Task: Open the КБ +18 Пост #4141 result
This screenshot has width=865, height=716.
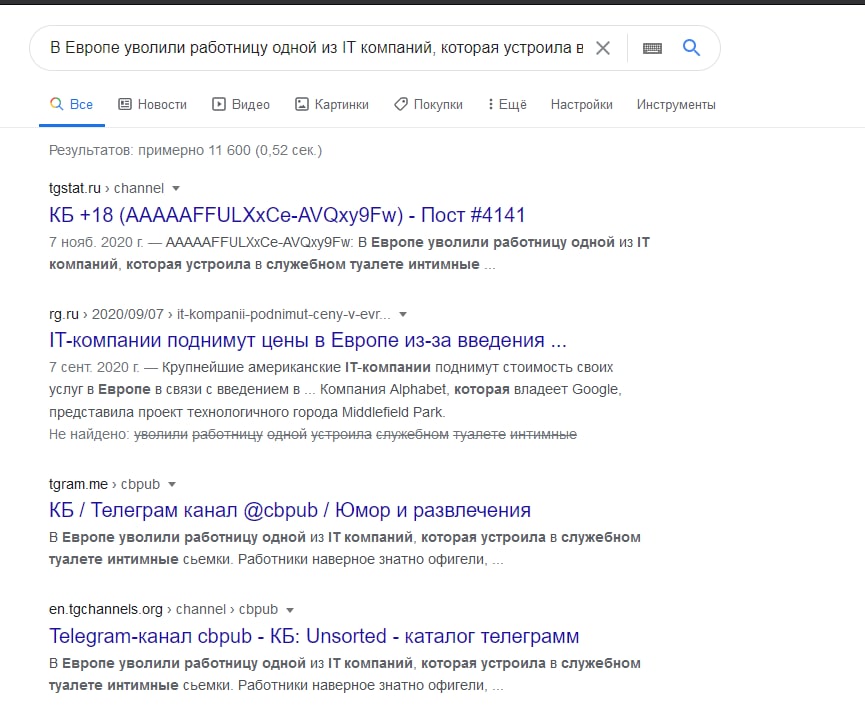Action: coord(287,215)
